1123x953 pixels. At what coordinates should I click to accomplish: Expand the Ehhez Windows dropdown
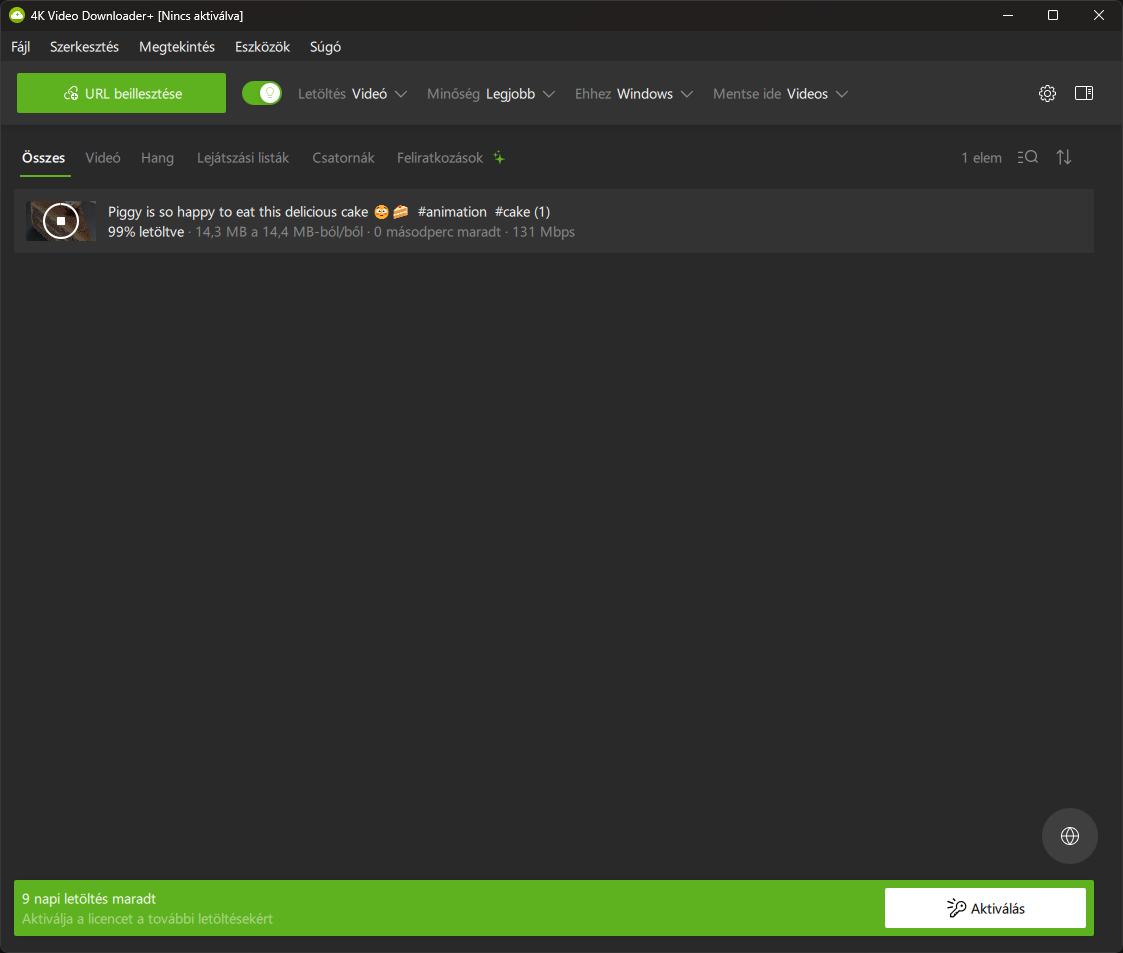(x=634, y=94)
